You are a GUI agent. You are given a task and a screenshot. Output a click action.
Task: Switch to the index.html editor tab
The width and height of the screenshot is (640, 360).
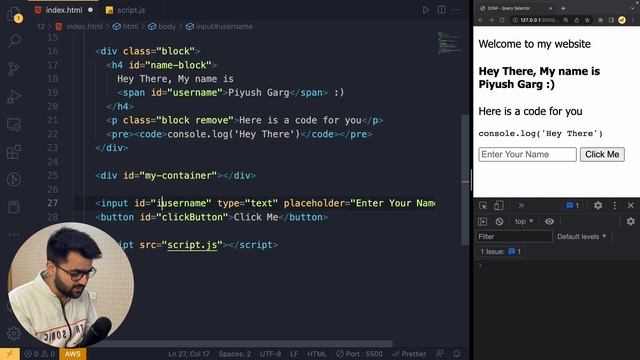click(x=64, y=10)
